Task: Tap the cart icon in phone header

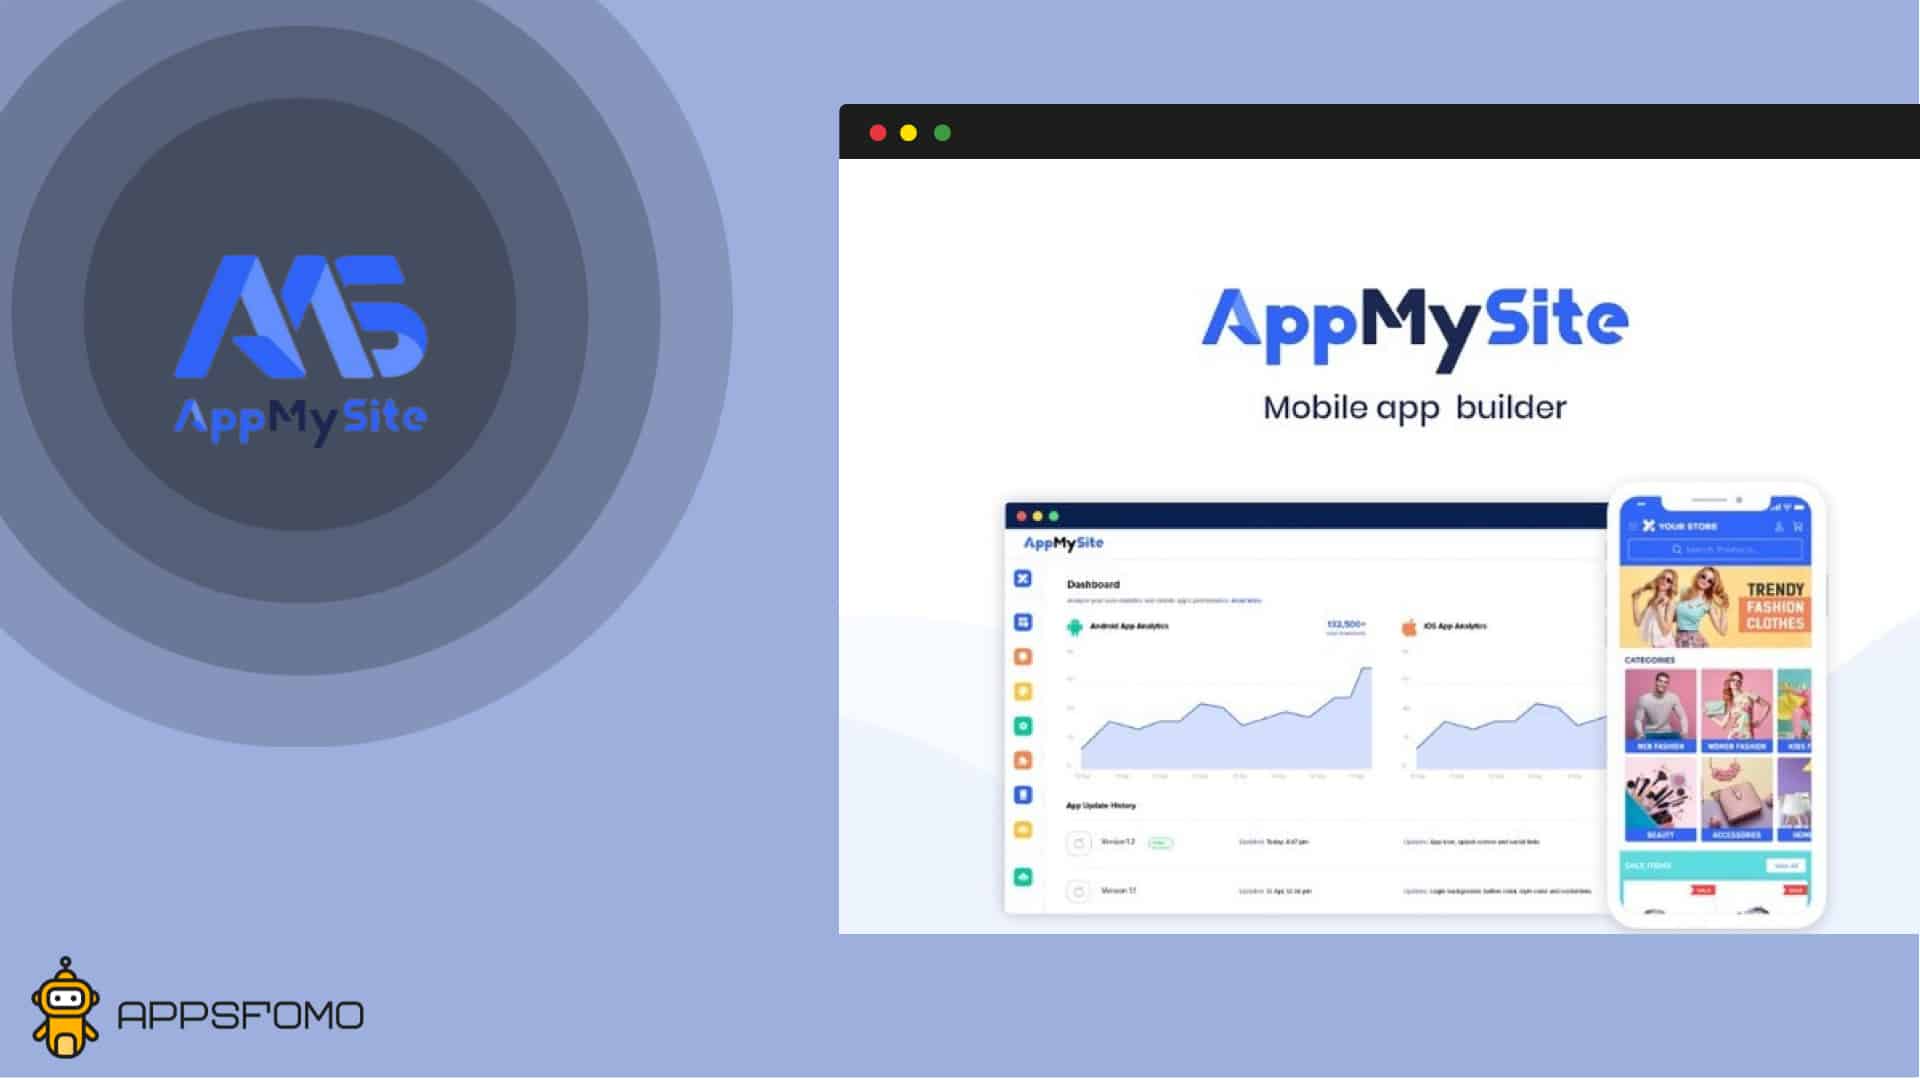Action: [1798, 526]
